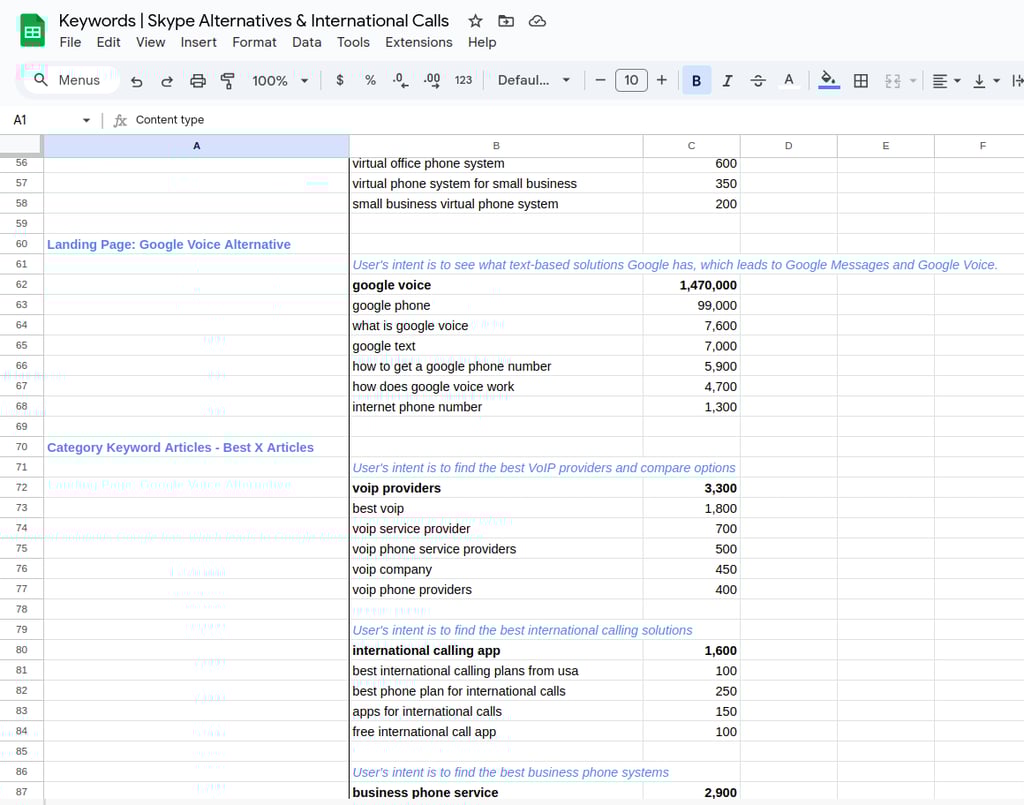1024x805 pixels.
Task: Select row 62 header
Action: (x=22, y=285)
